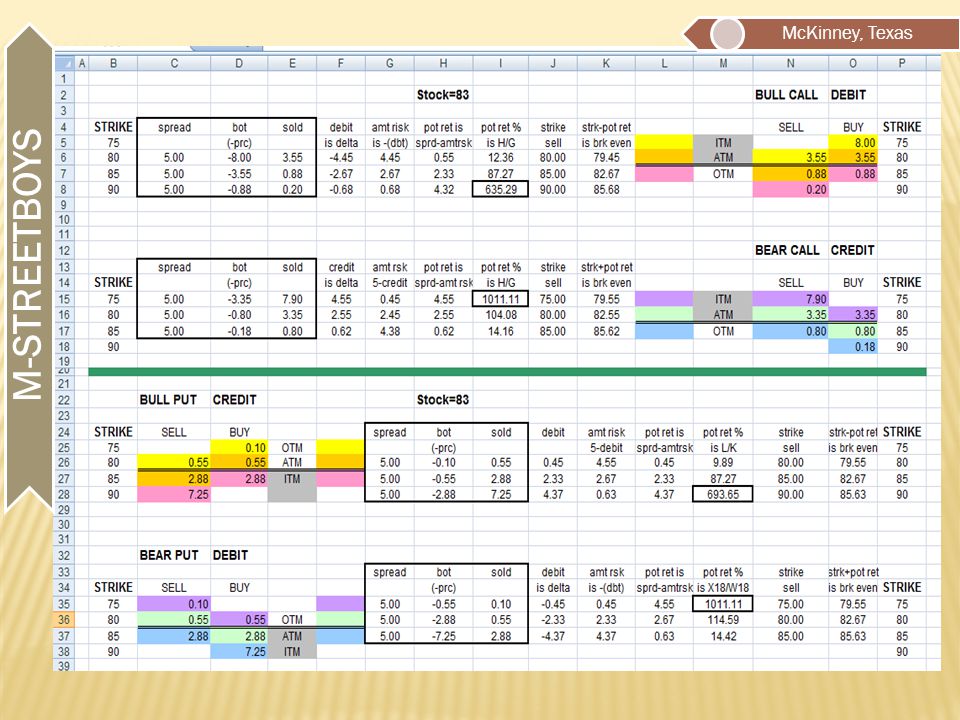Select column N header

coord(790,63)
